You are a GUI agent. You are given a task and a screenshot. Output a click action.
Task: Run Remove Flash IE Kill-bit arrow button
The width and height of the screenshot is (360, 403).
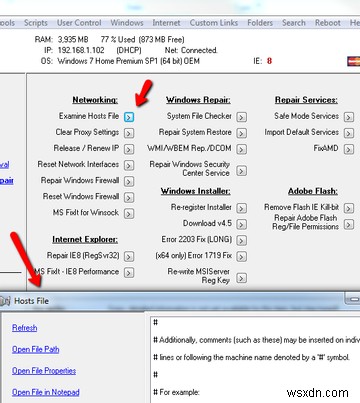click(349, 208)
